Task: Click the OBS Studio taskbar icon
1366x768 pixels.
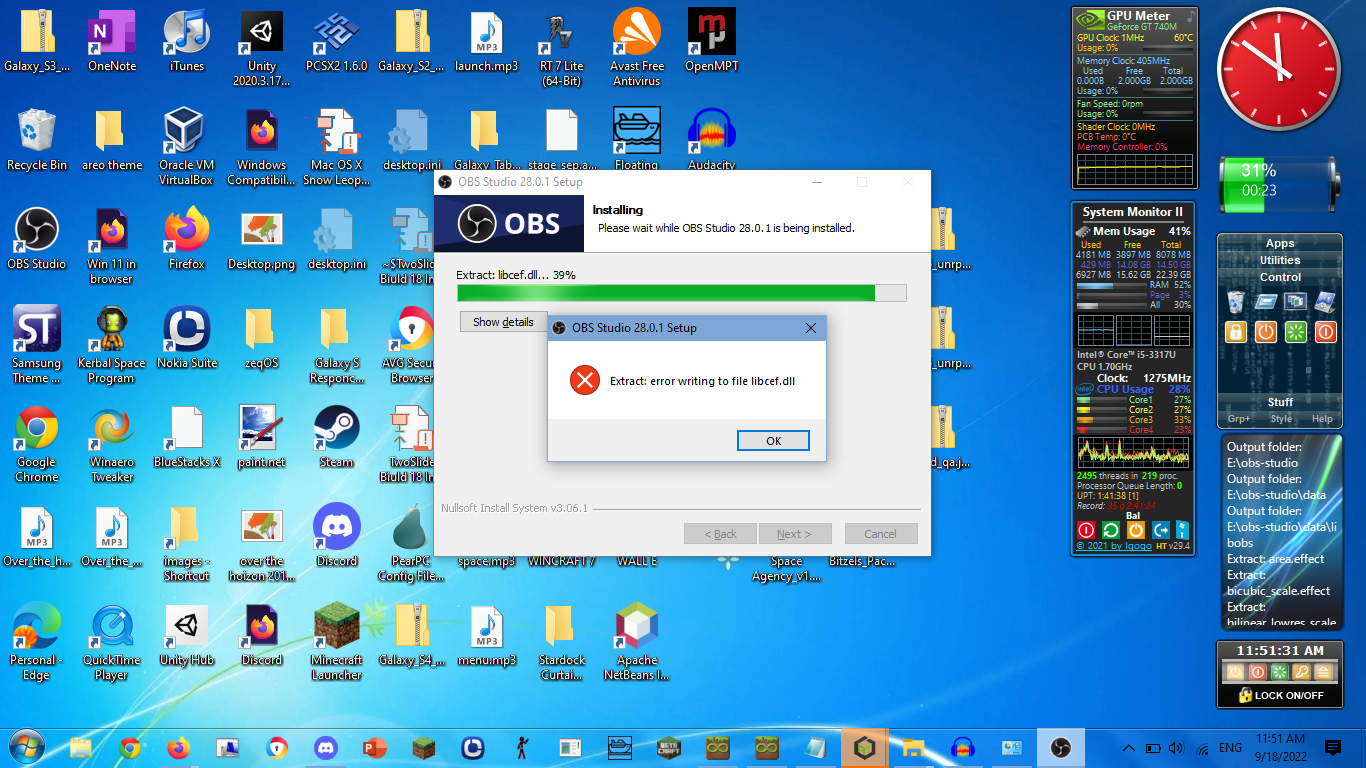Action: pos(1060,747)
